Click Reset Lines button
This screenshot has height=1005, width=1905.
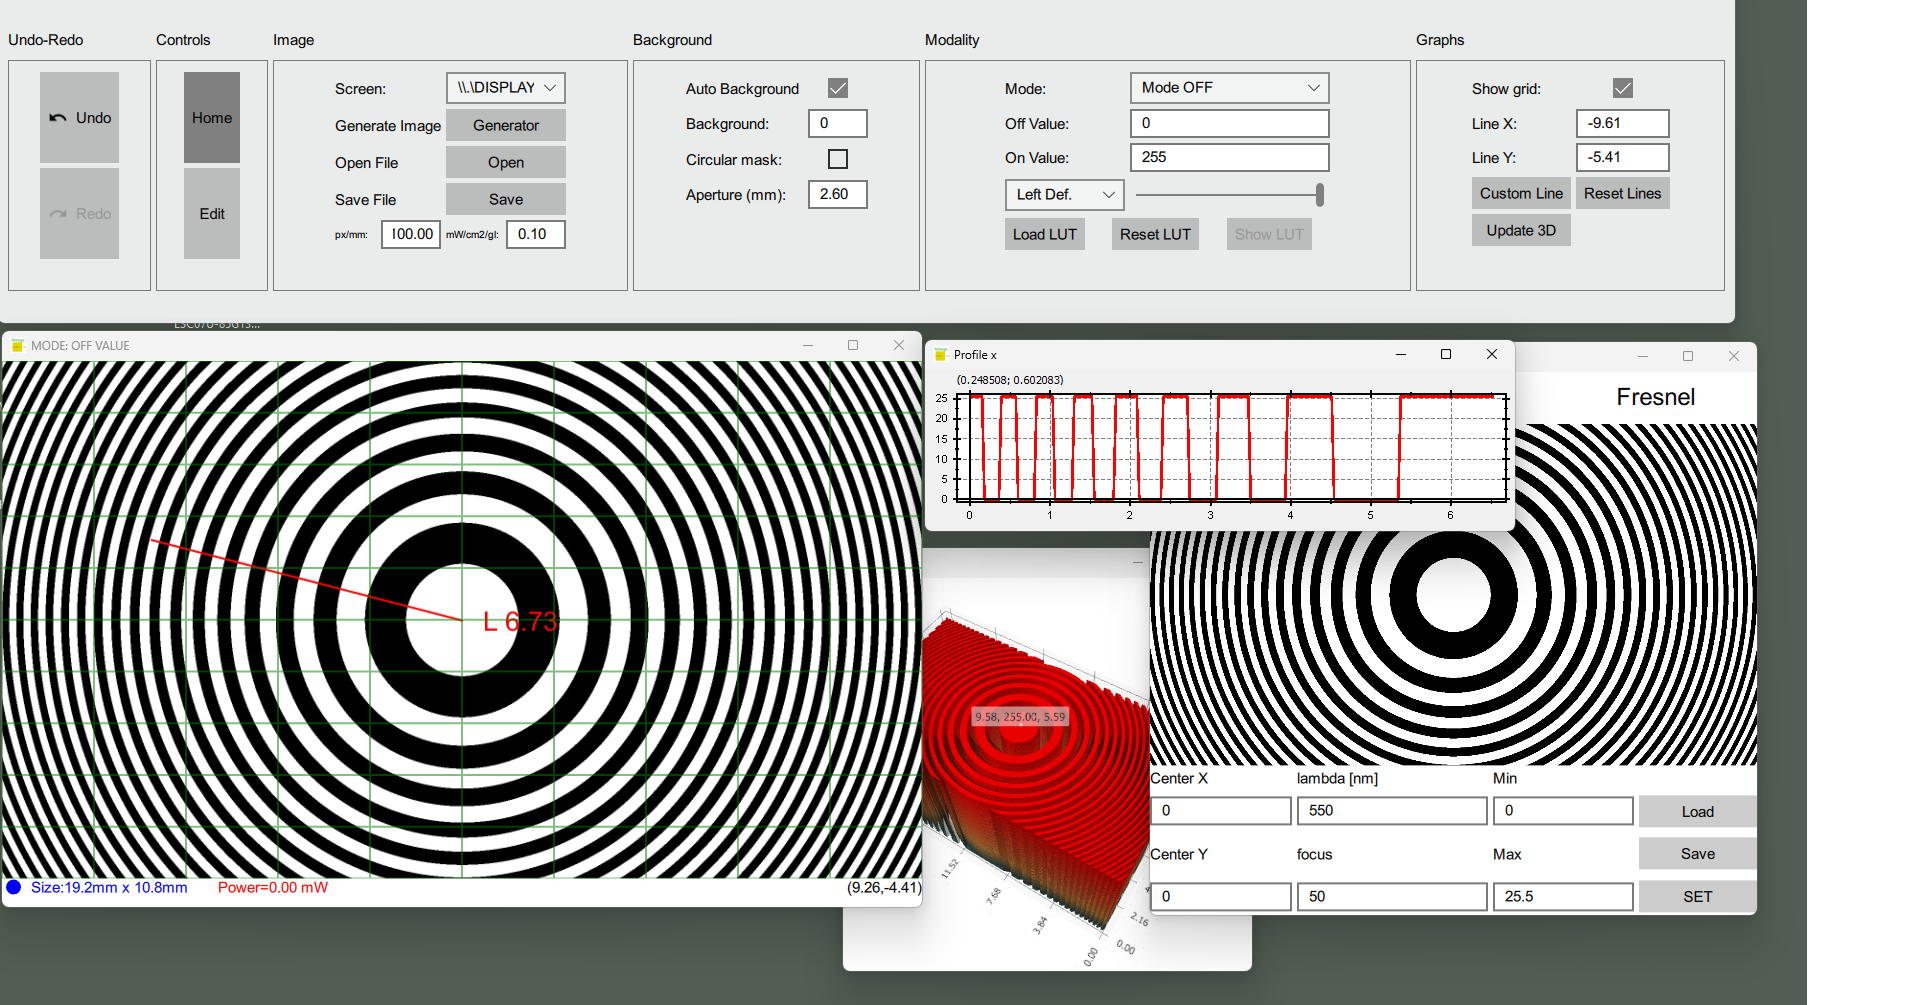1623,193
